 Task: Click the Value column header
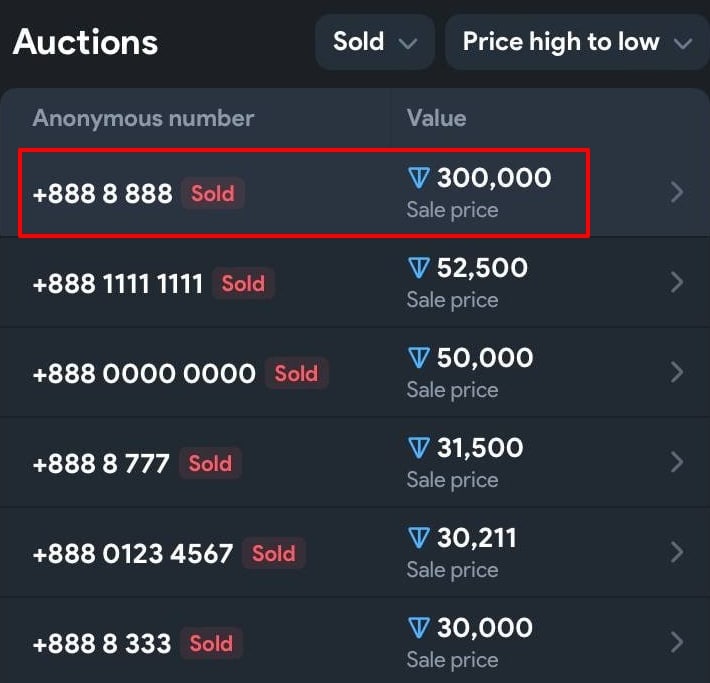click(x=437, y=119)
